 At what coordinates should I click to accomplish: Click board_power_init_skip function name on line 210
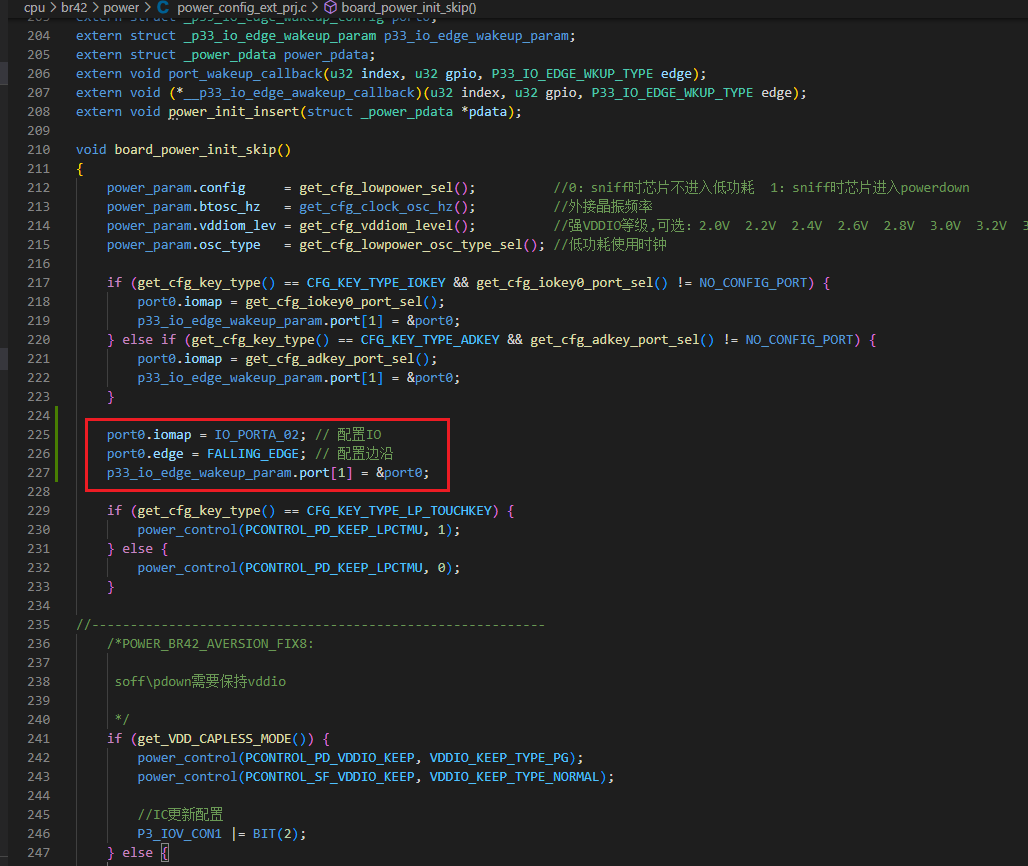pos(195,149)
